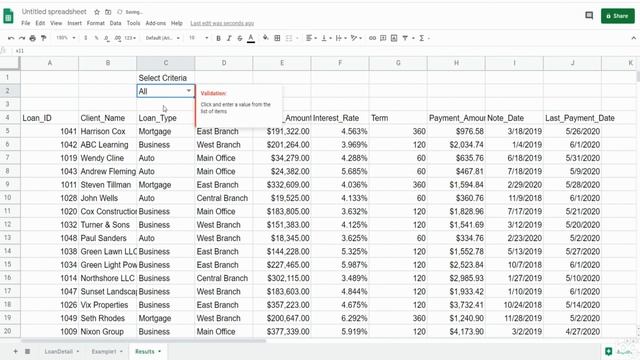The height and width of the screenshot is (360, 640).
Task: Select column header H
Action: [x=456, y=63]
